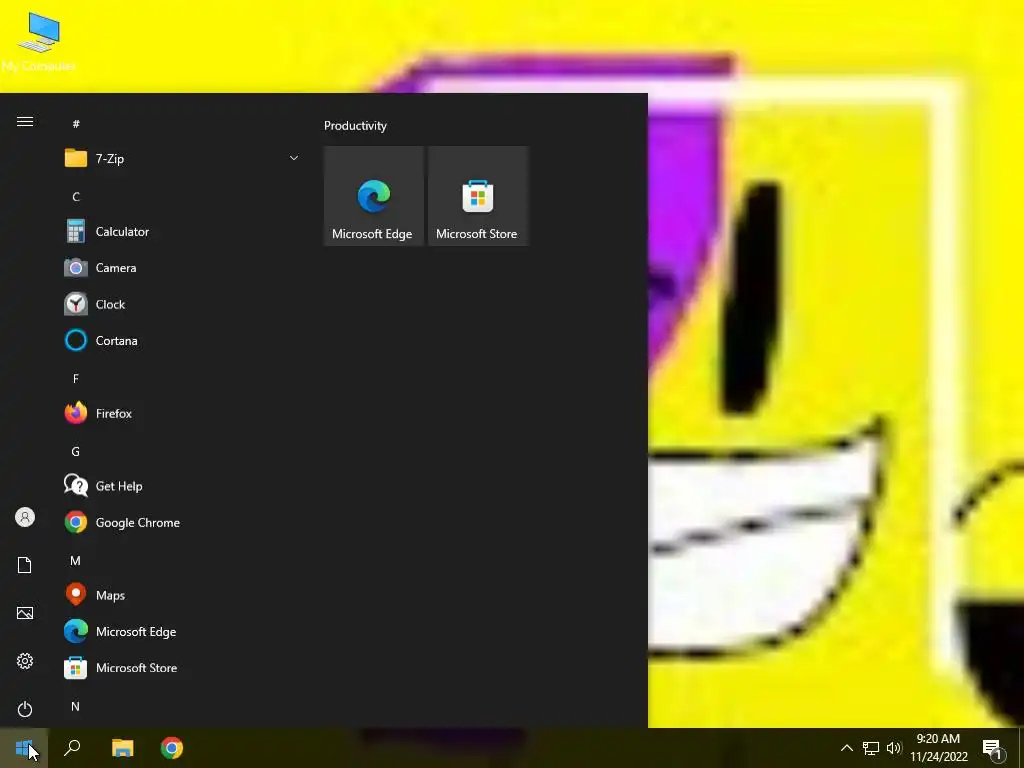
Task: Select the Productivity group header
Action: pyautogui.click(x=355, y=126)
